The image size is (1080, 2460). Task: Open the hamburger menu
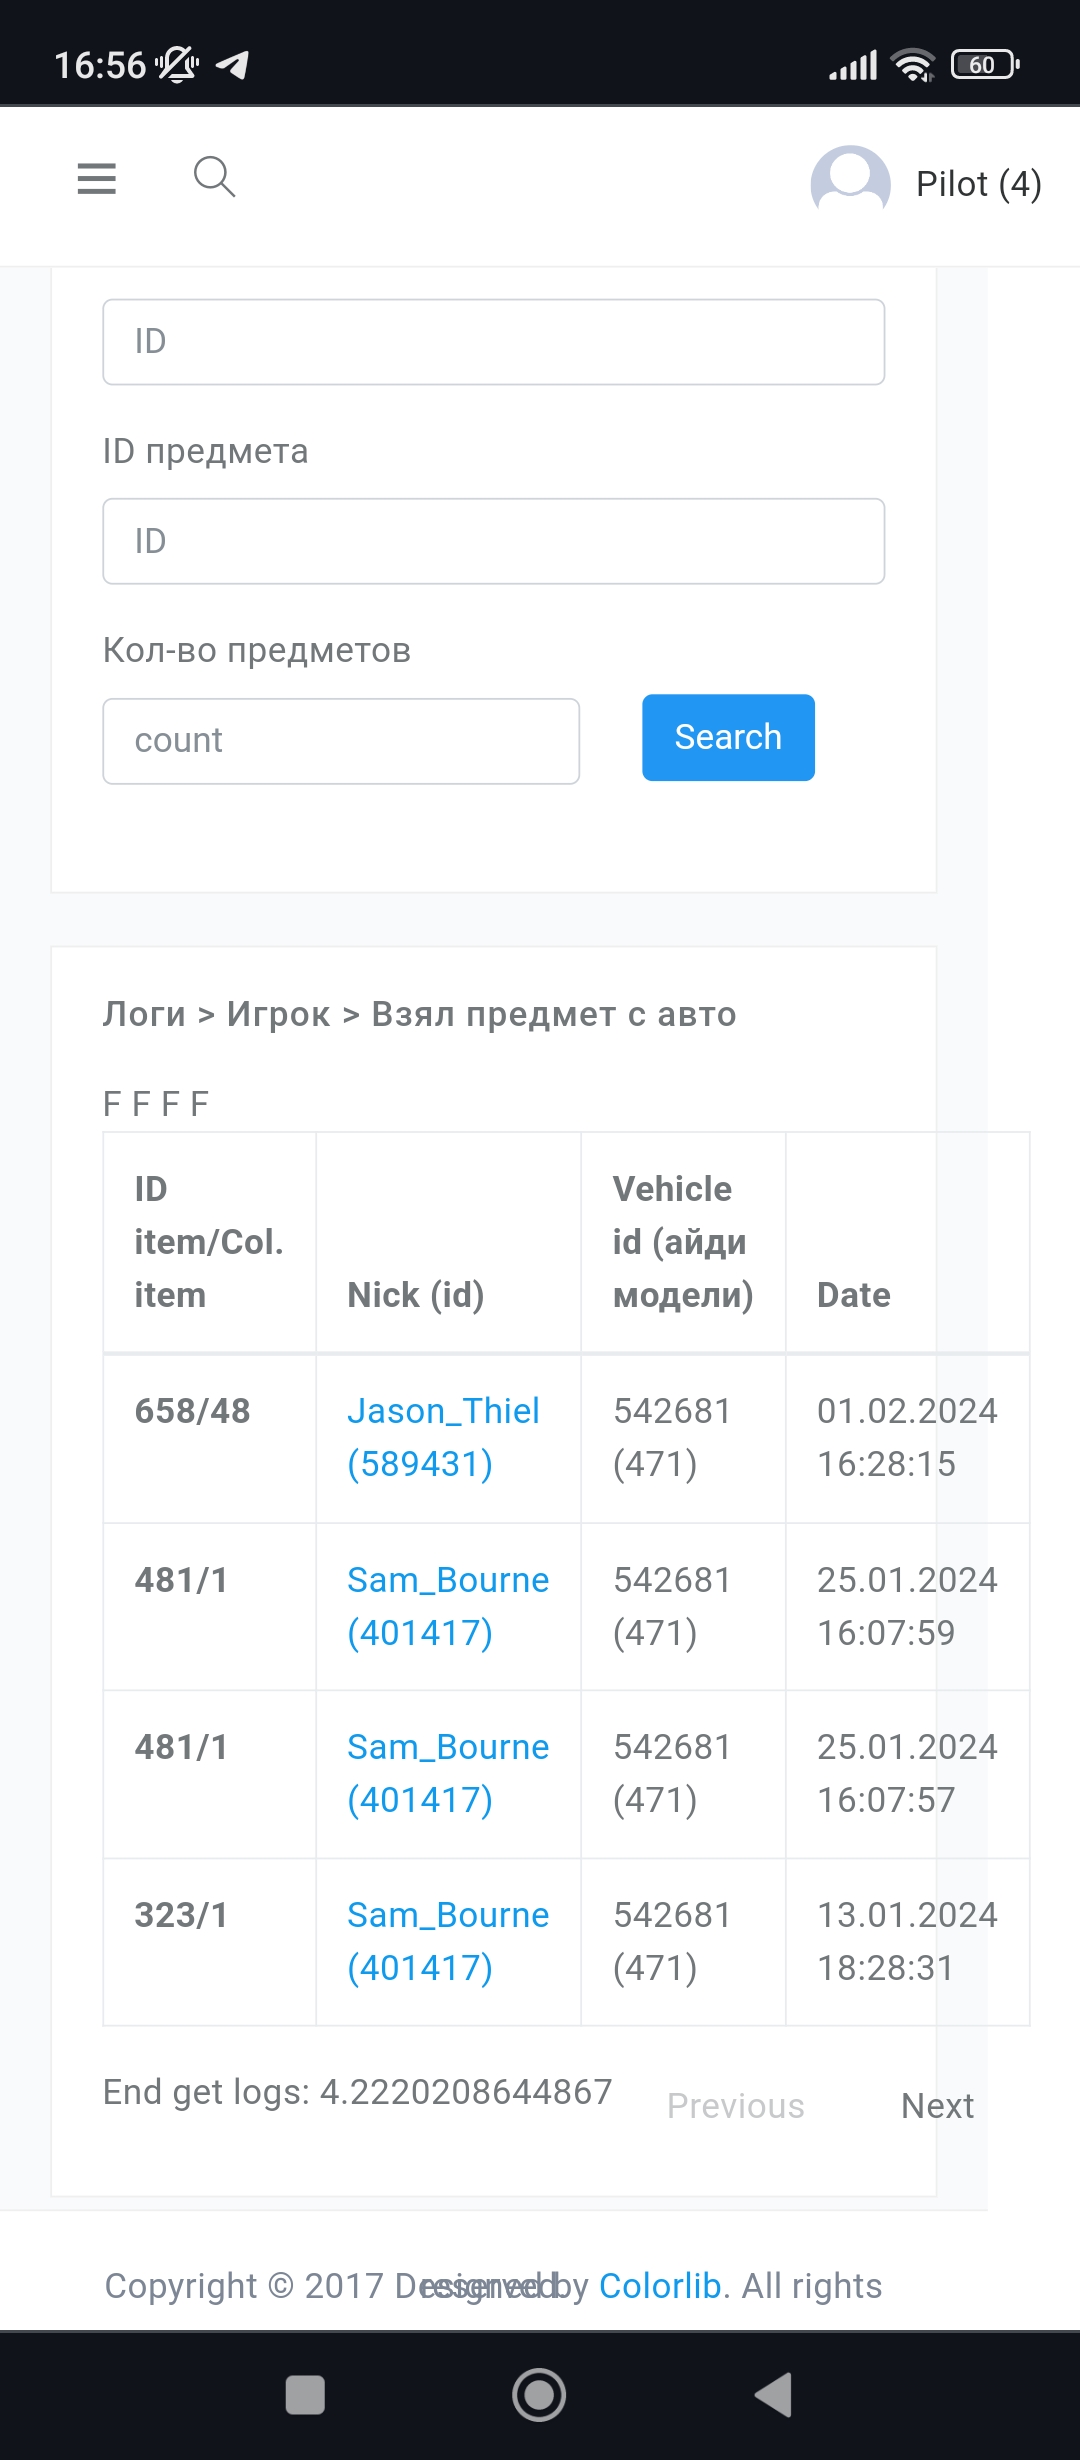(97, 179)
